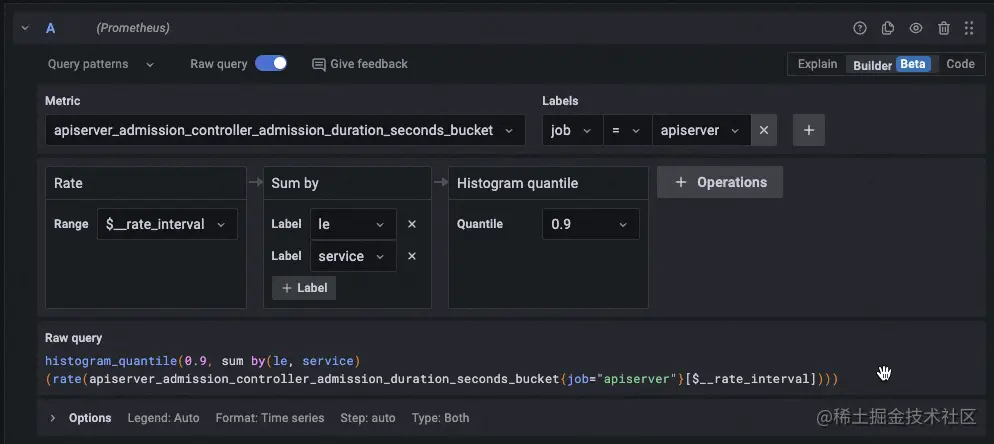Toggle query A visibility eye icon
994x444 pixels.
tap(915, 28)
